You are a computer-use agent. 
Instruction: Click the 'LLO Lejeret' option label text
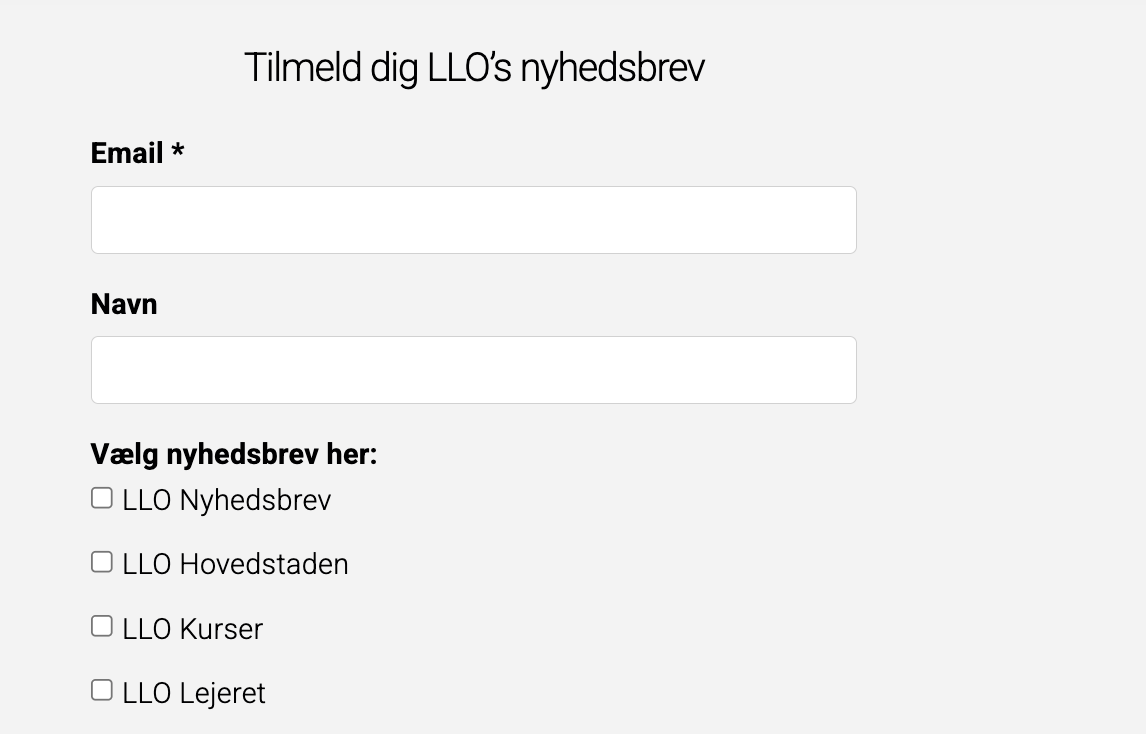(x=194, y=693)
